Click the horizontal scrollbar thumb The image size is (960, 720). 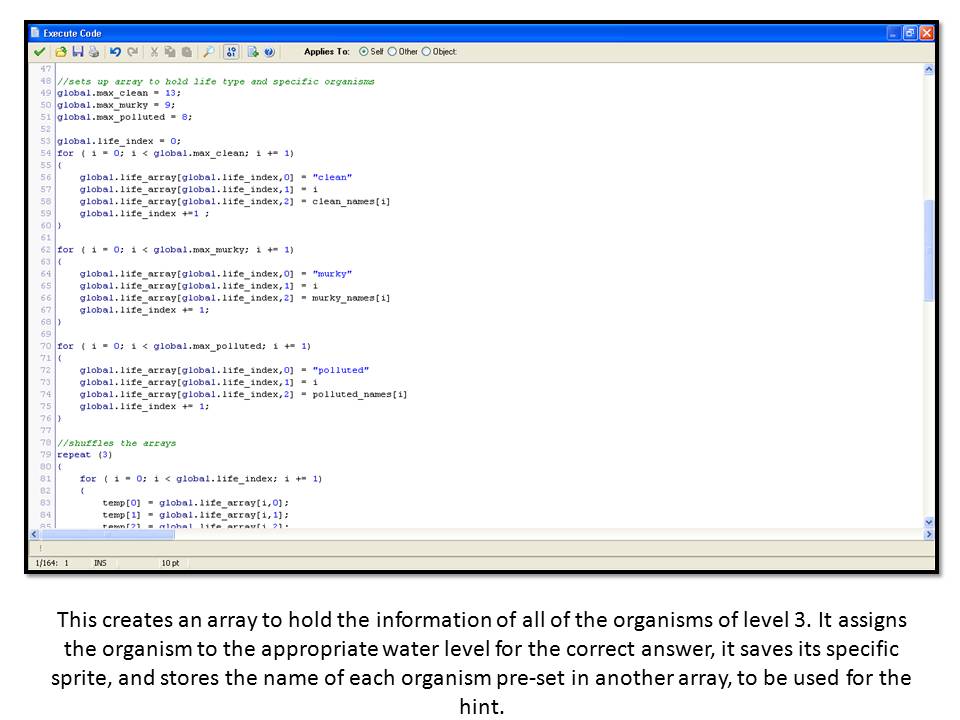click(x=107, y=534)
